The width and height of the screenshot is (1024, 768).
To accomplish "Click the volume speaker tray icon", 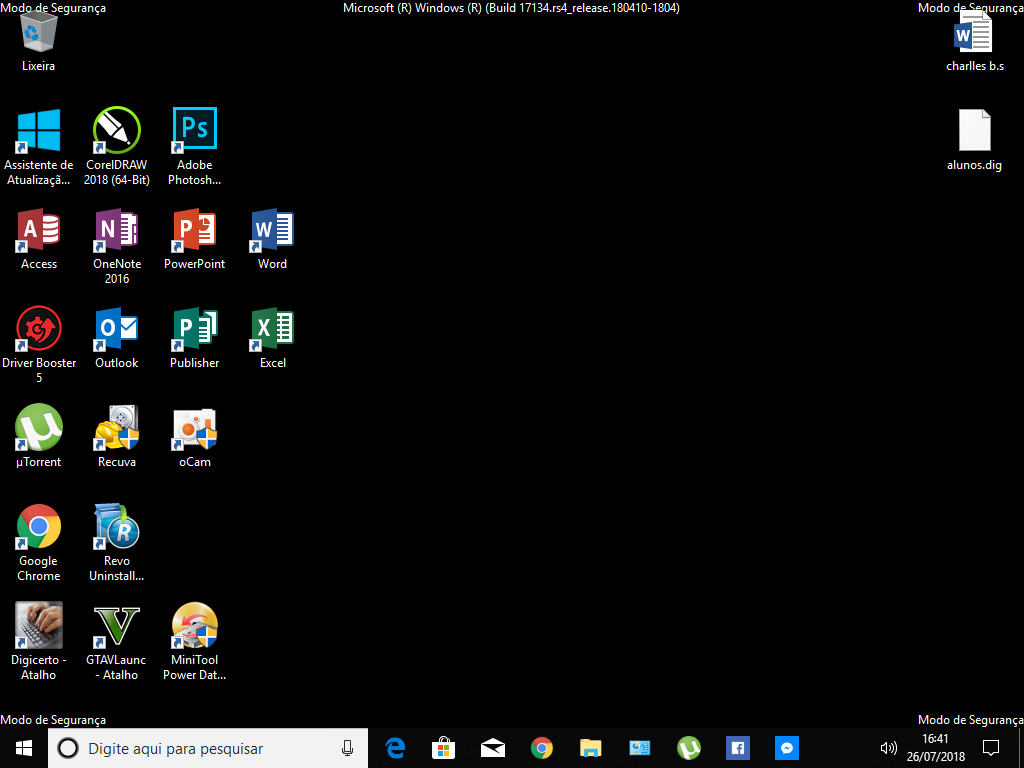I will [x=888, y=748].
